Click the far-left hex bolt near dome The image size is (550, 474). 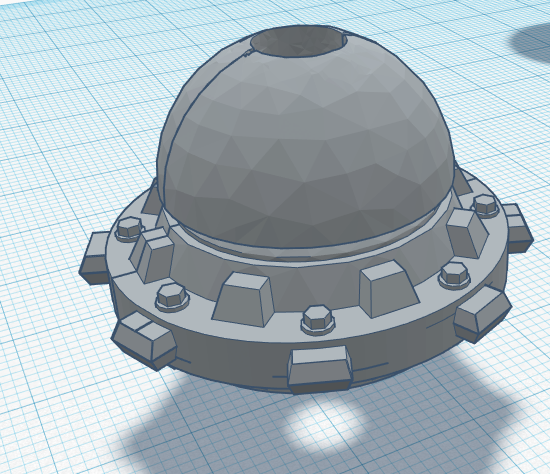click(129, 229)
